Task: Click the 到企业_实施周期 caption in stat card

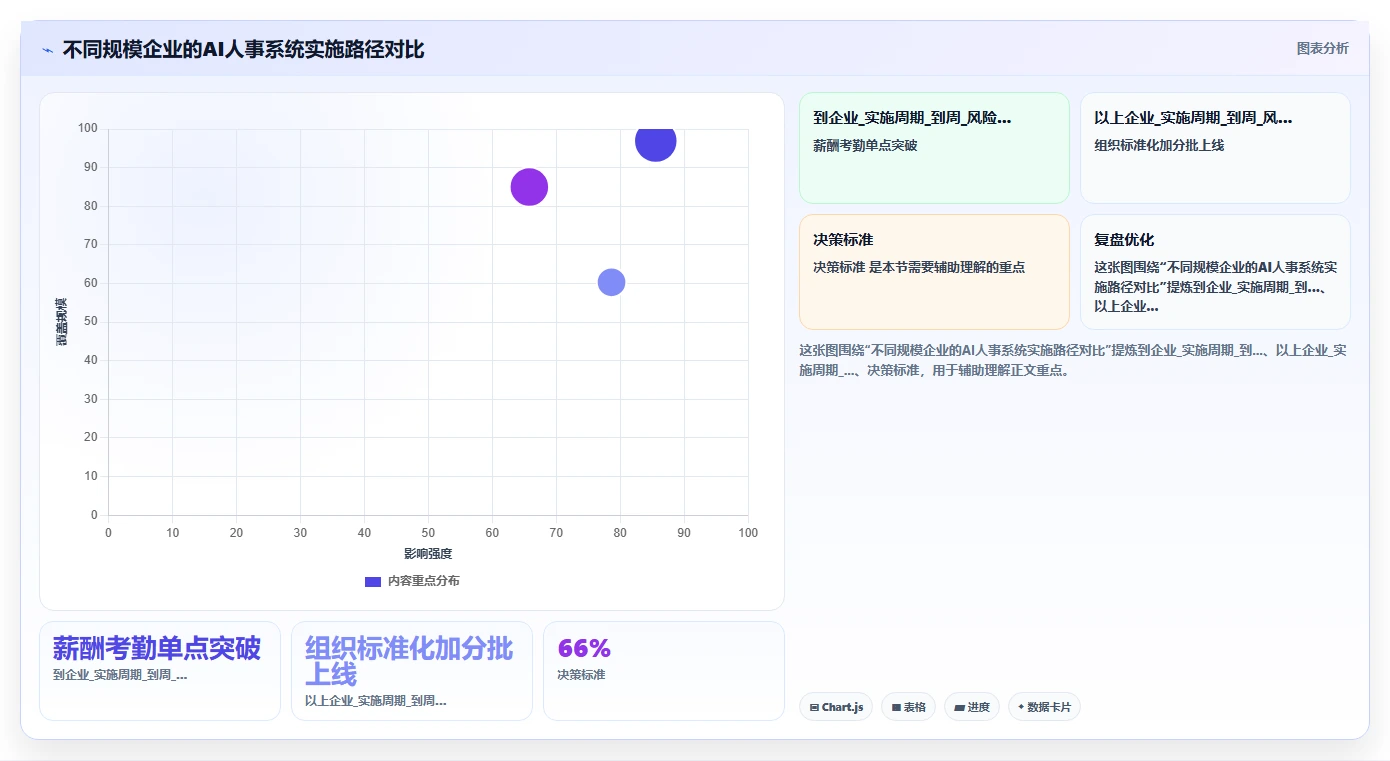Action: [120, 675]
